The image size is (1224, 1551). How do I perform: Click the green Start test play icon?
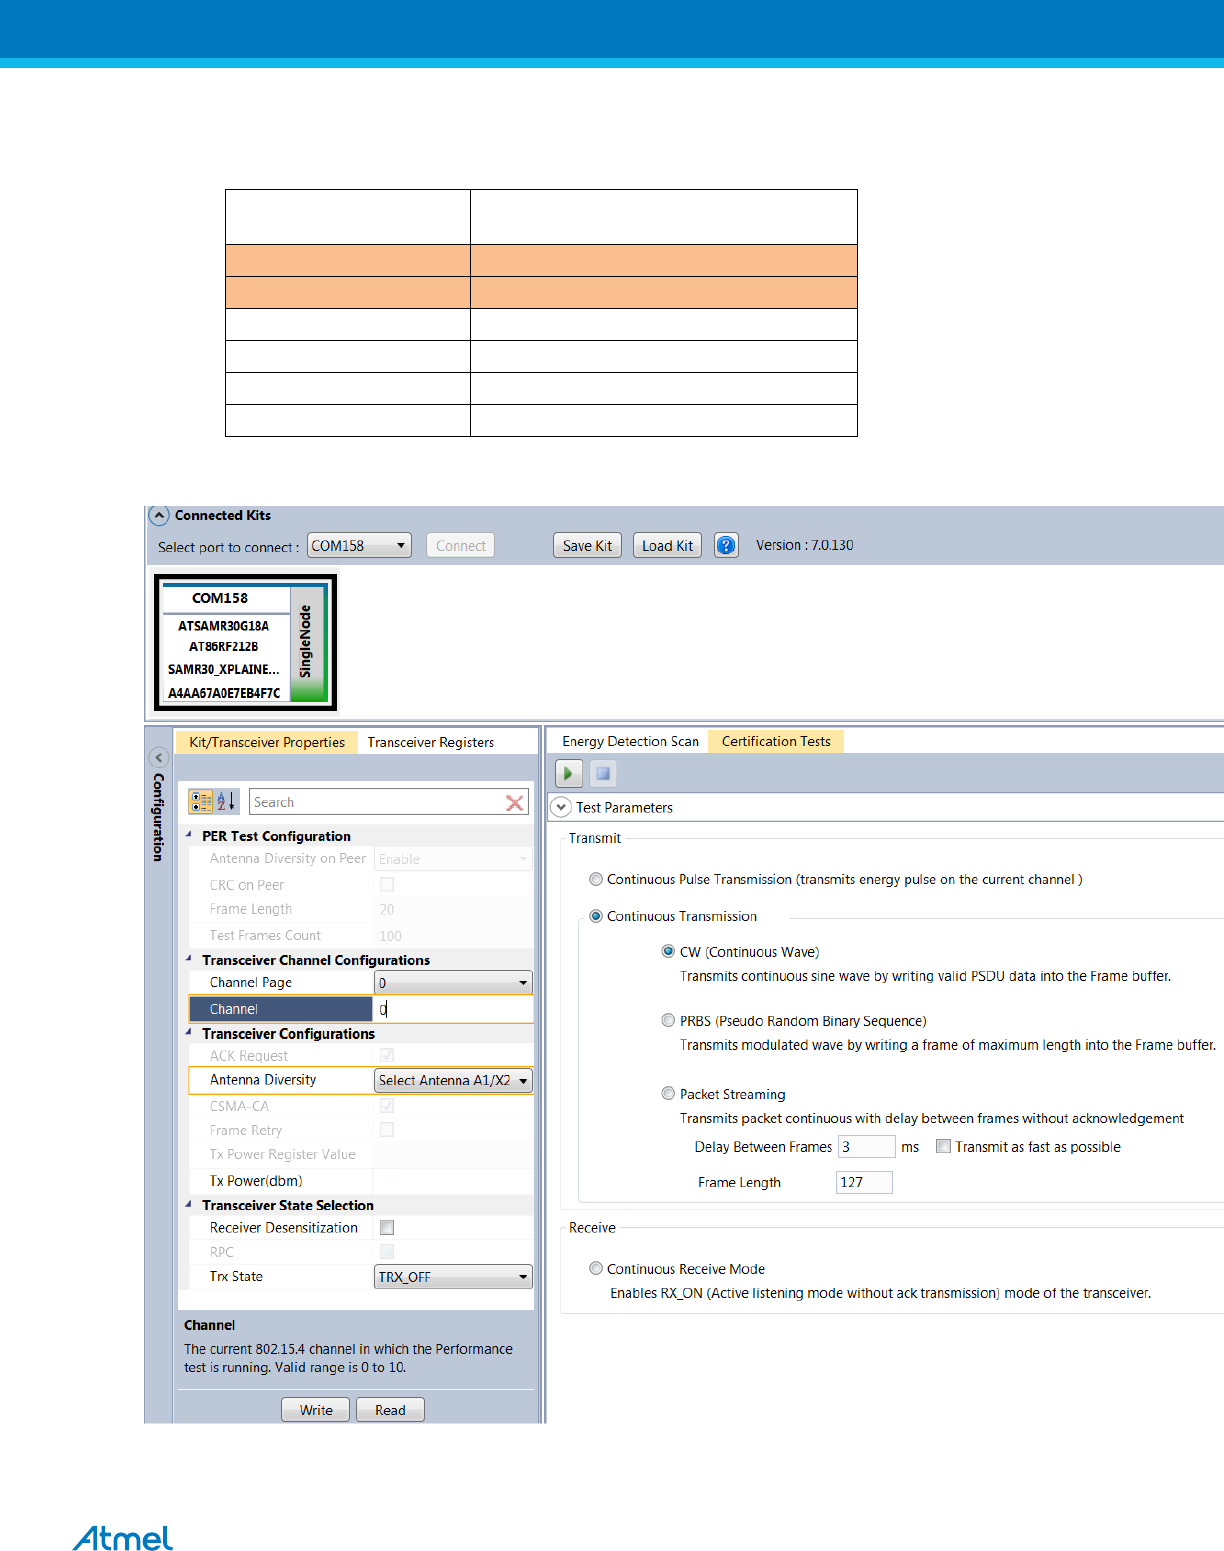tap(568, 773)
